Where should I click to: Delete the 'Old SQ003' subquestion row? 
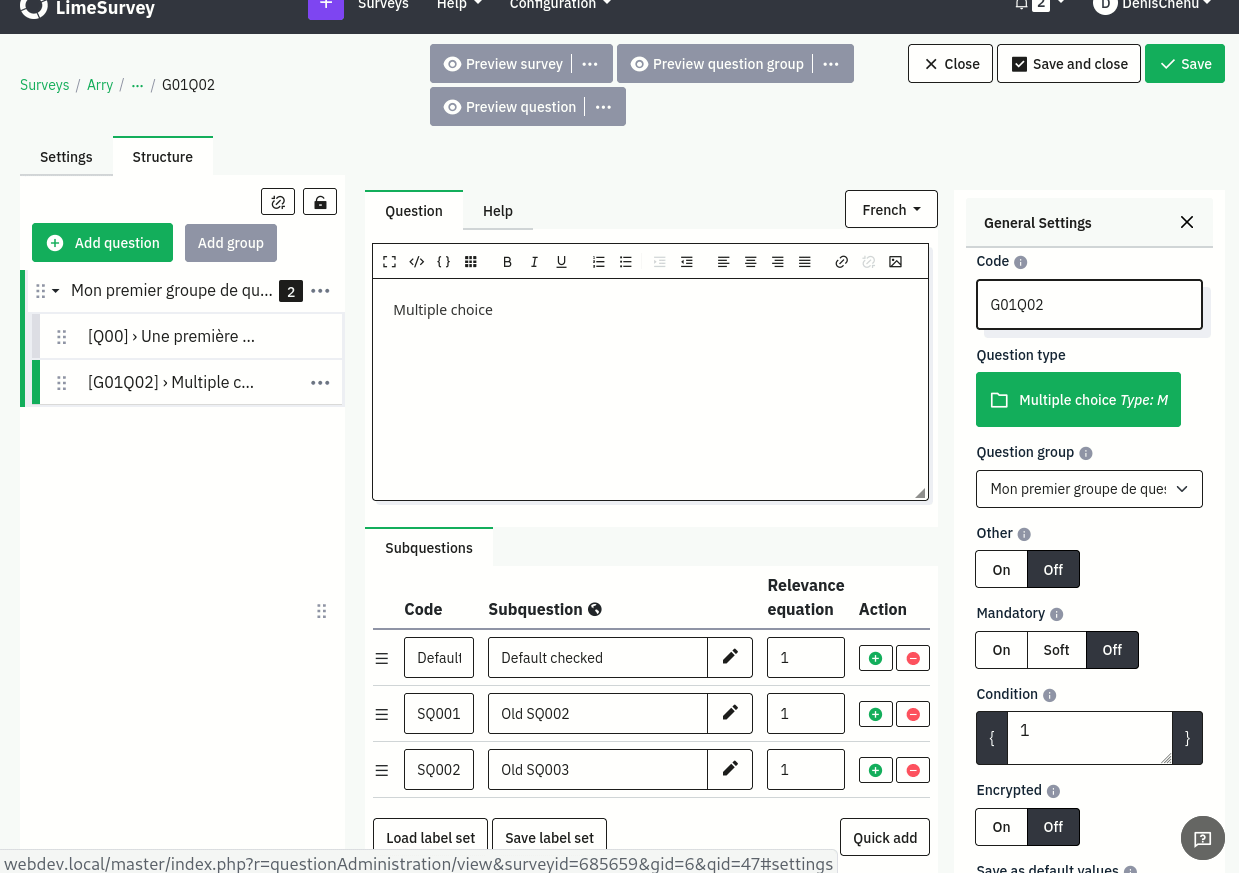coord(913,770)
